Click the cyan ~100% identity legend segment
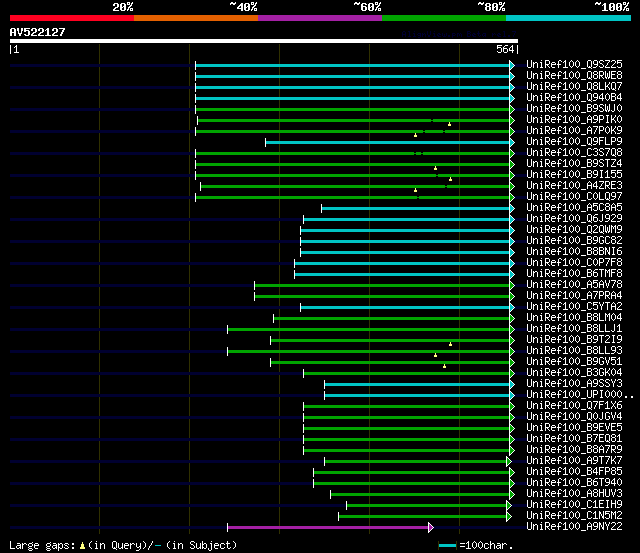The width and height of the screenshot is (640, 553). 568,18
